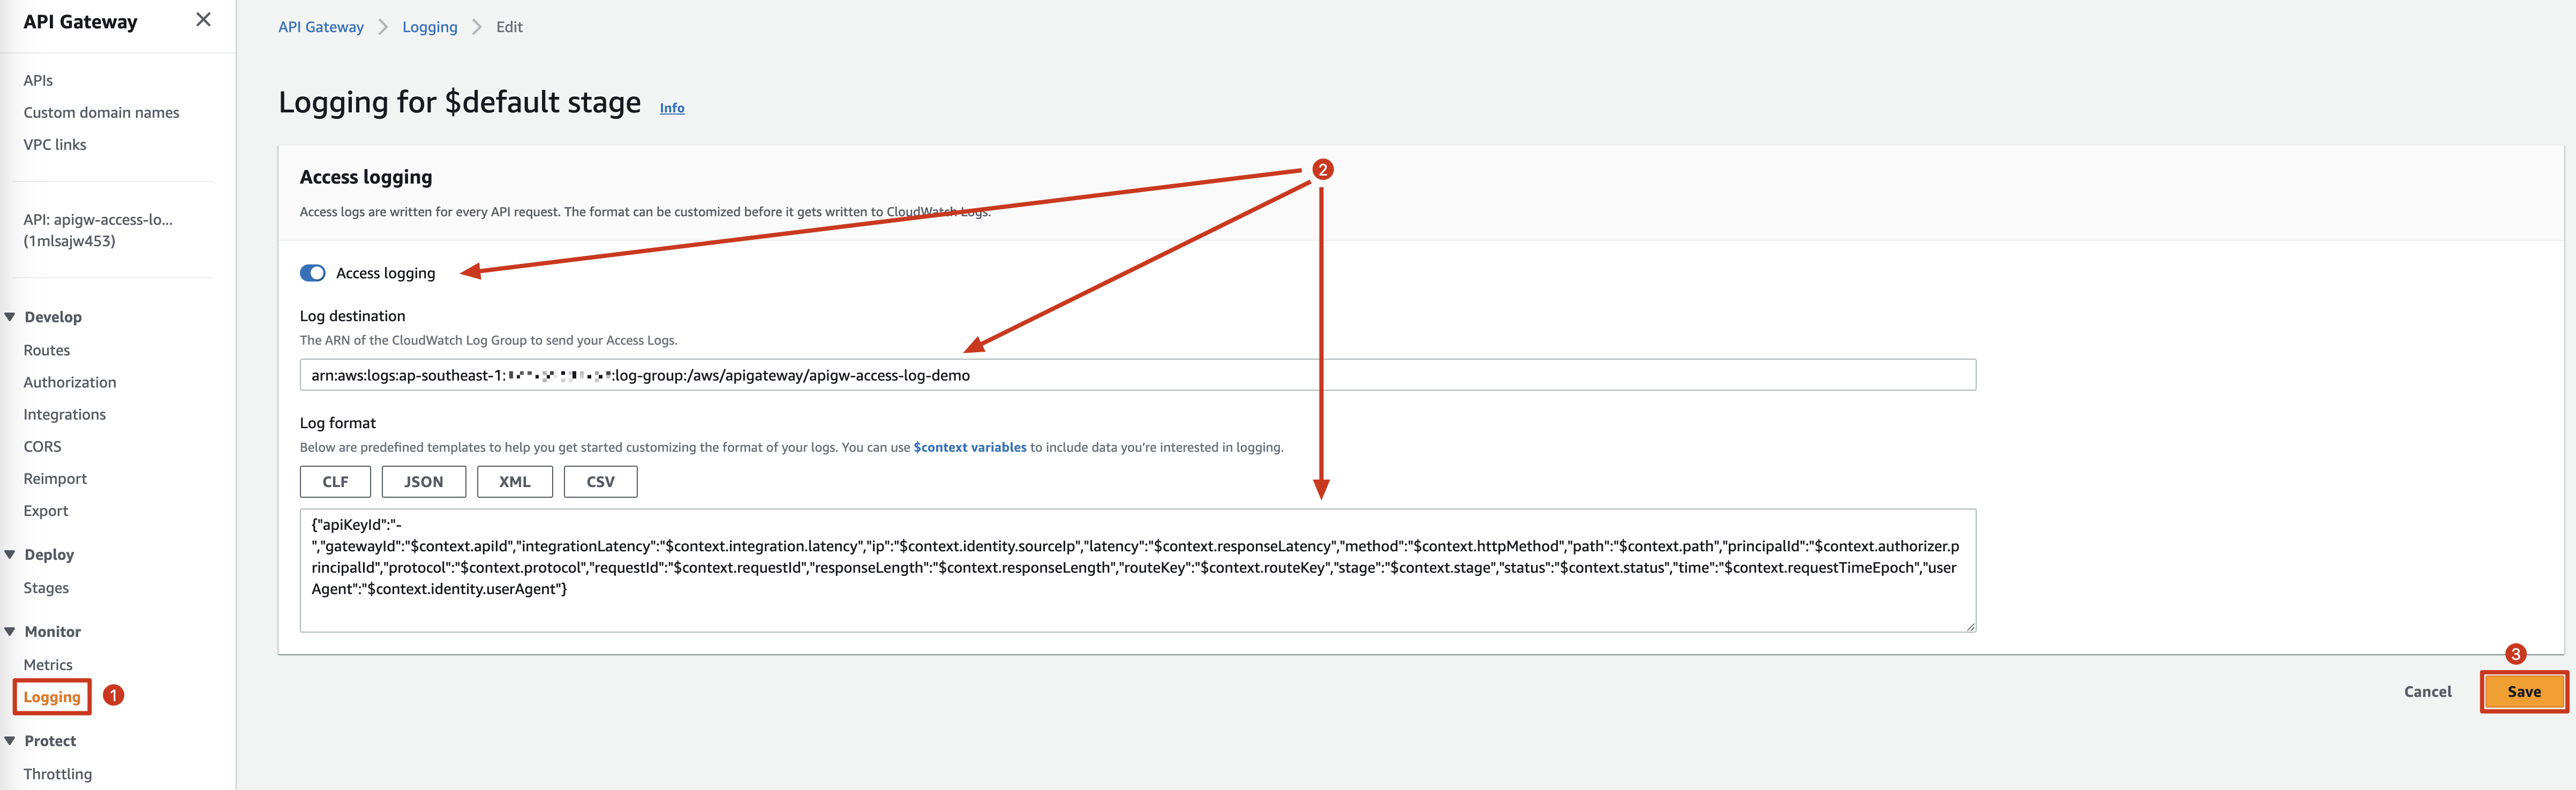Viewport: 2576px width, 790px height.
Task: Open Routes page
Action: (x=47, y=350)
